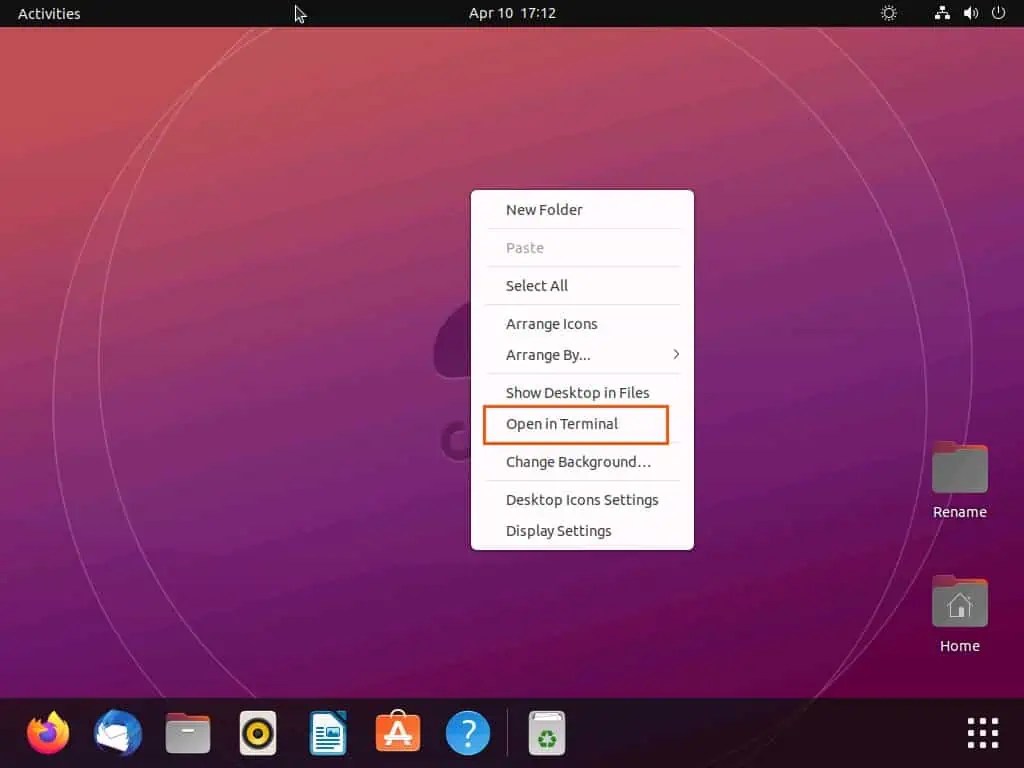This screenshot has height=768, width=1024.
Task: Show all applications using the grid icon
Action: pos(982,732)
